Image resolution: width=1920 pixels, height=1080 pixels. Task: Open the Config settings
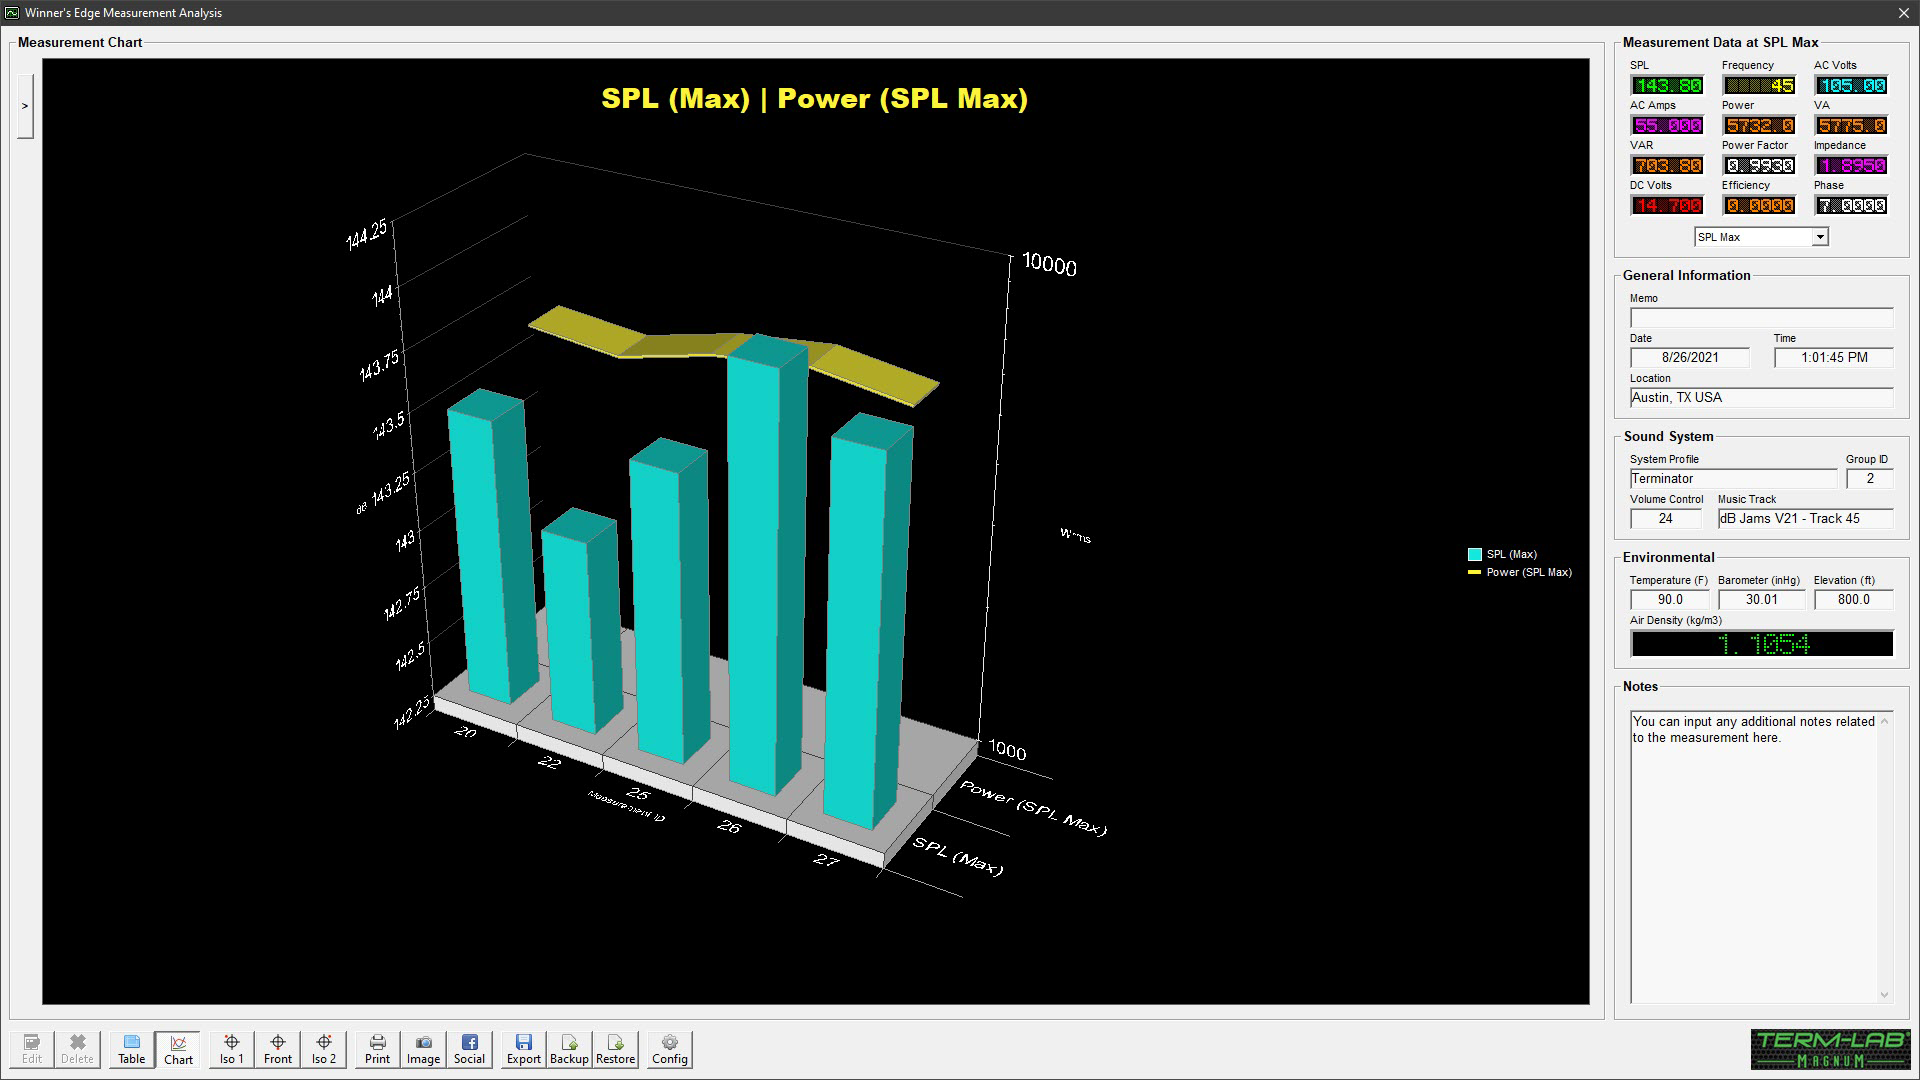click(670, 1049)
